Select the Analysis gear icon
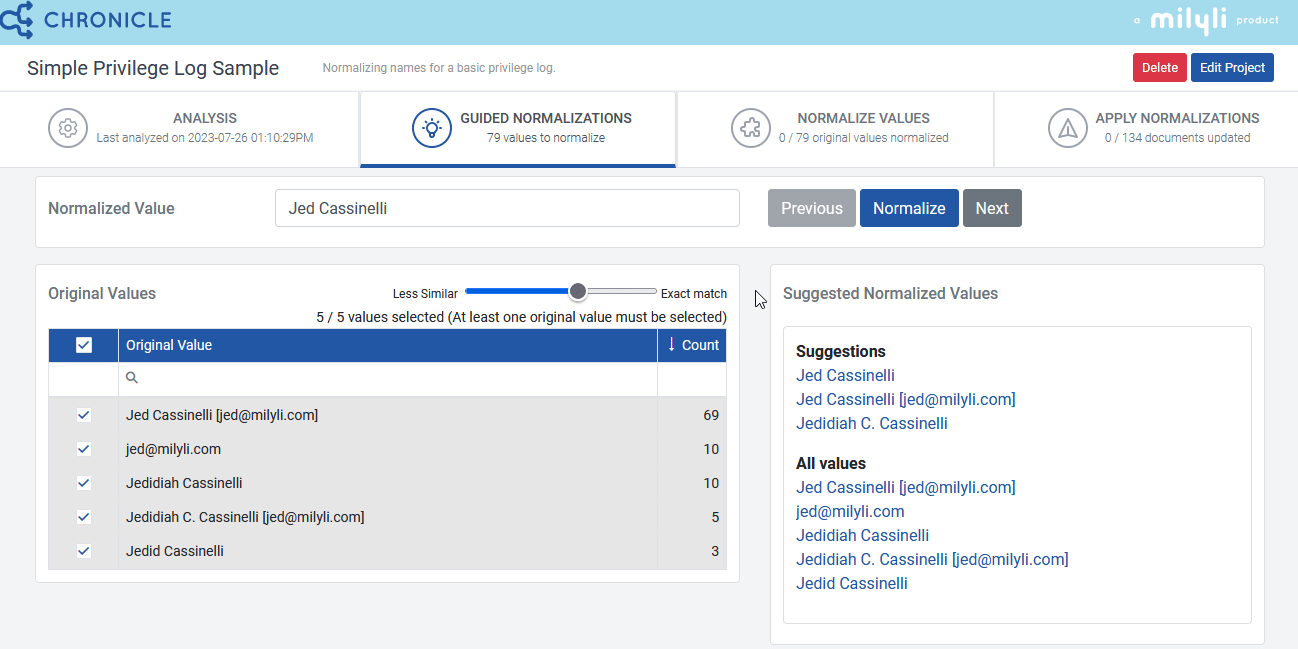Image resolution: width=1298 pixels, height=649 pixels. point(67,128)
